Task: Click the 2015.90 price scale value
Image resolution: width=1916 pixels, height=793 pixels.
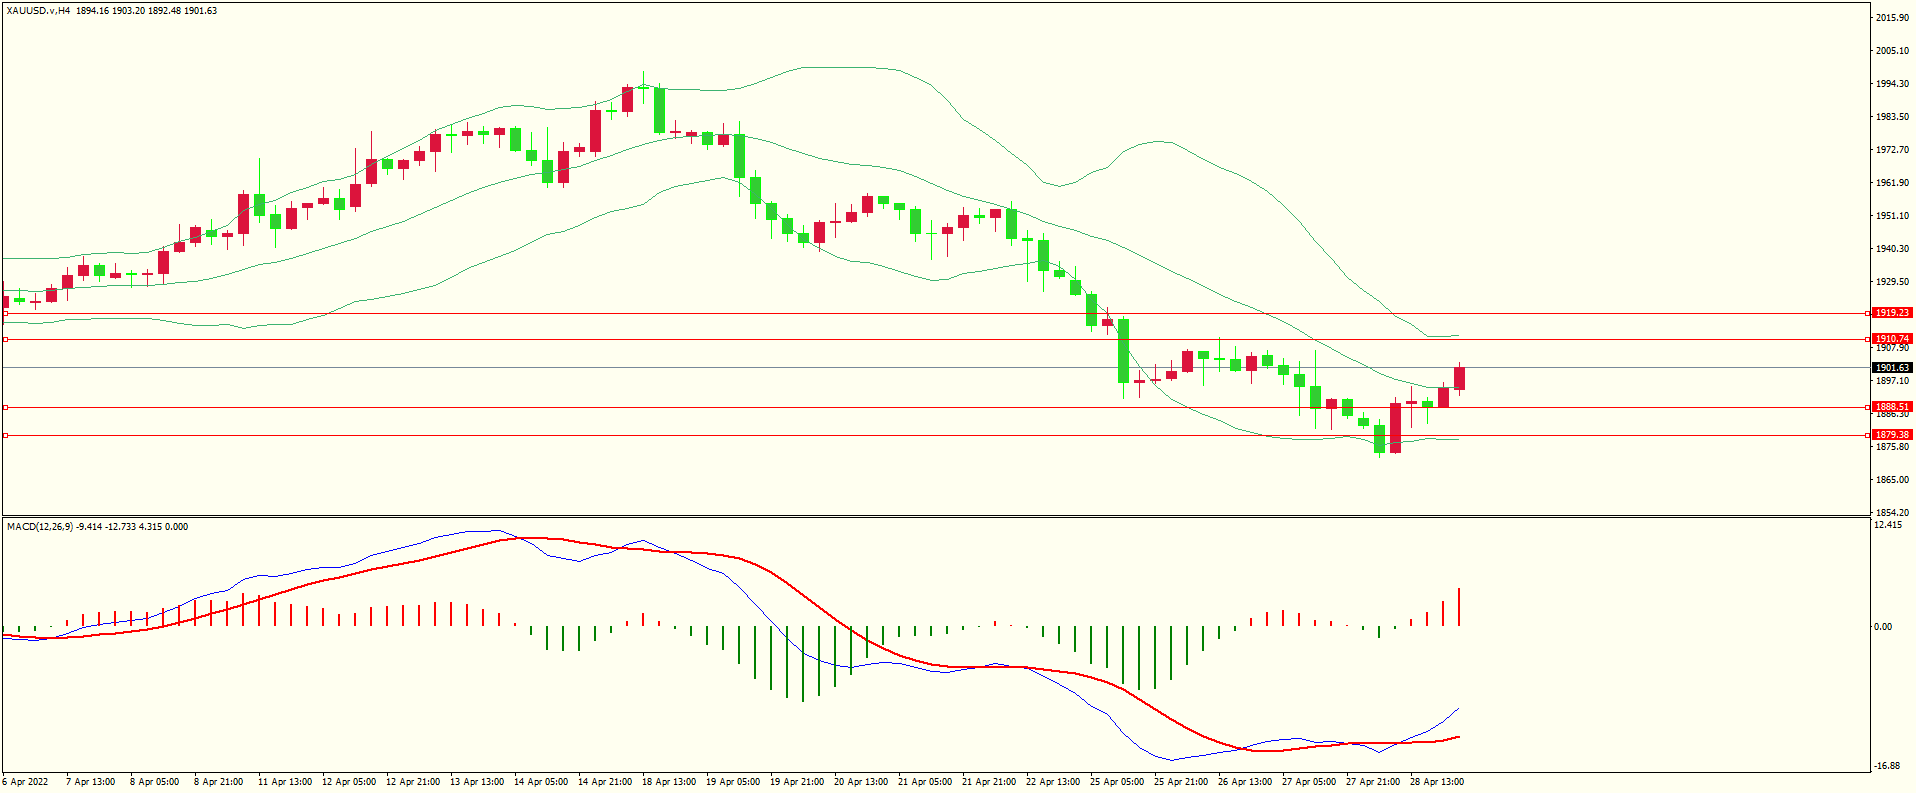Action: pos(1891,18)
